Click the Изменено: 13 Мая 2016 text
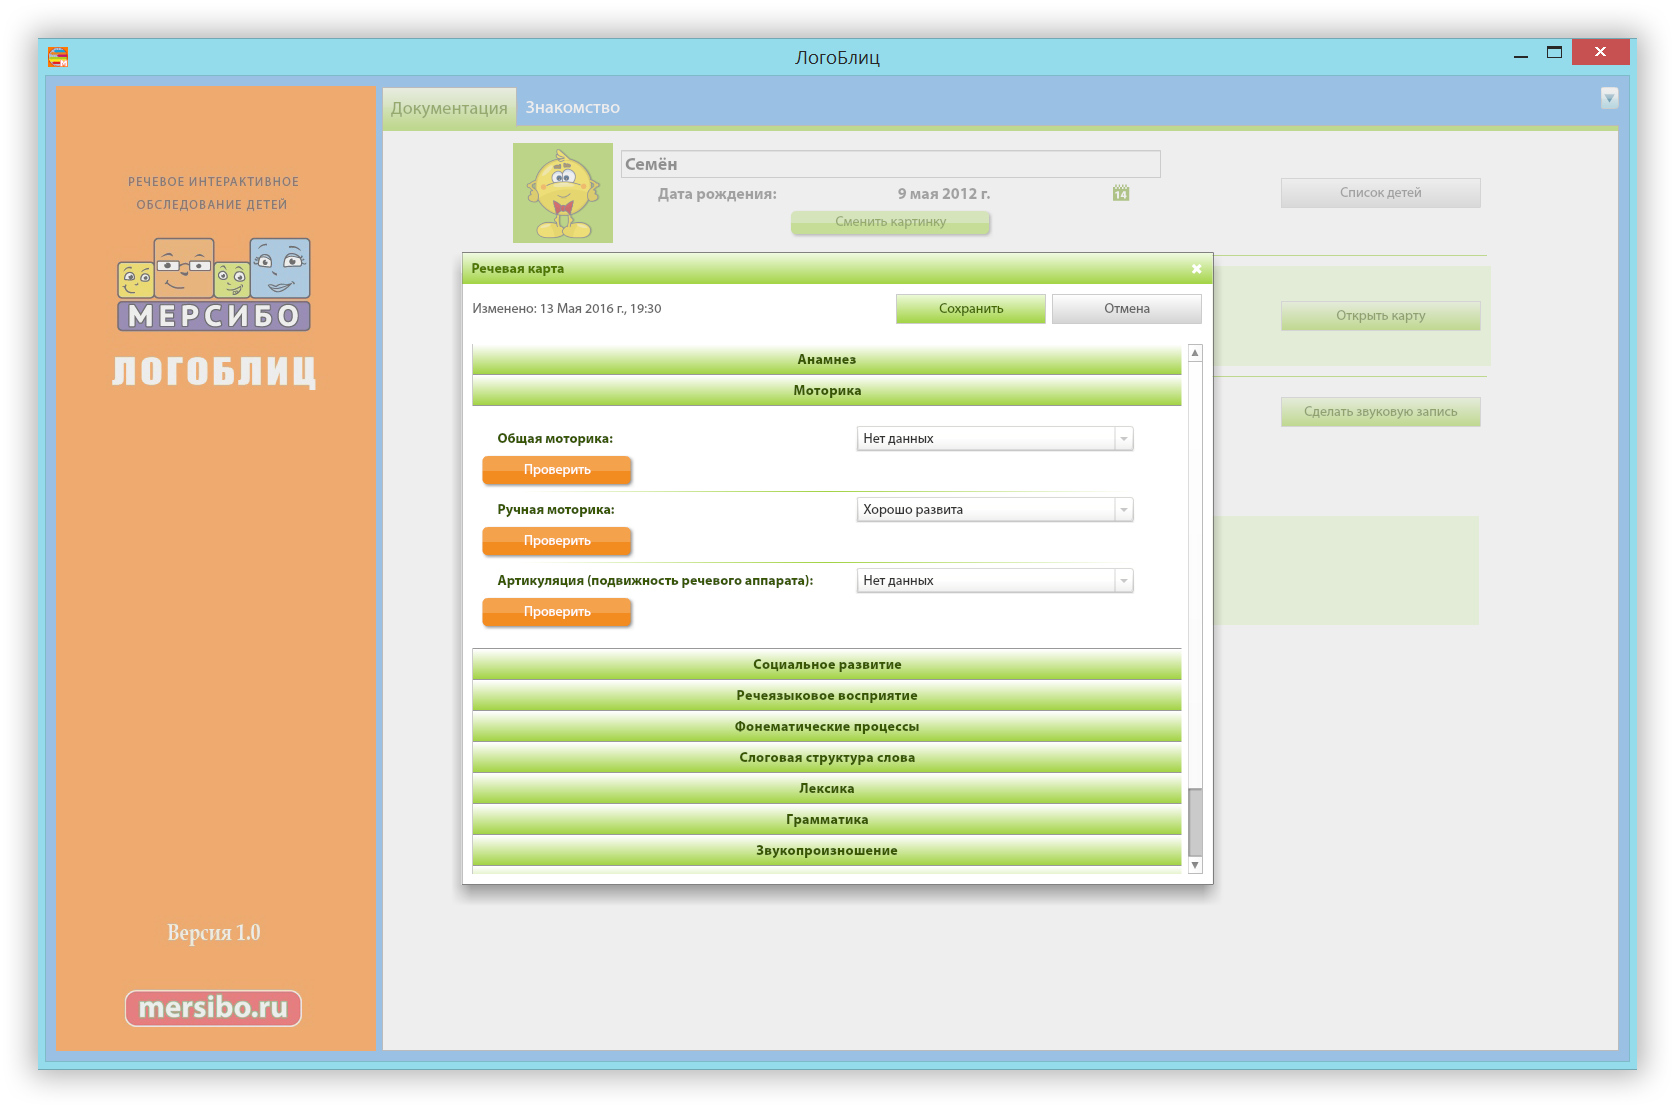Viewport: 1675px width, 1108px height. (x=566, y=309)
